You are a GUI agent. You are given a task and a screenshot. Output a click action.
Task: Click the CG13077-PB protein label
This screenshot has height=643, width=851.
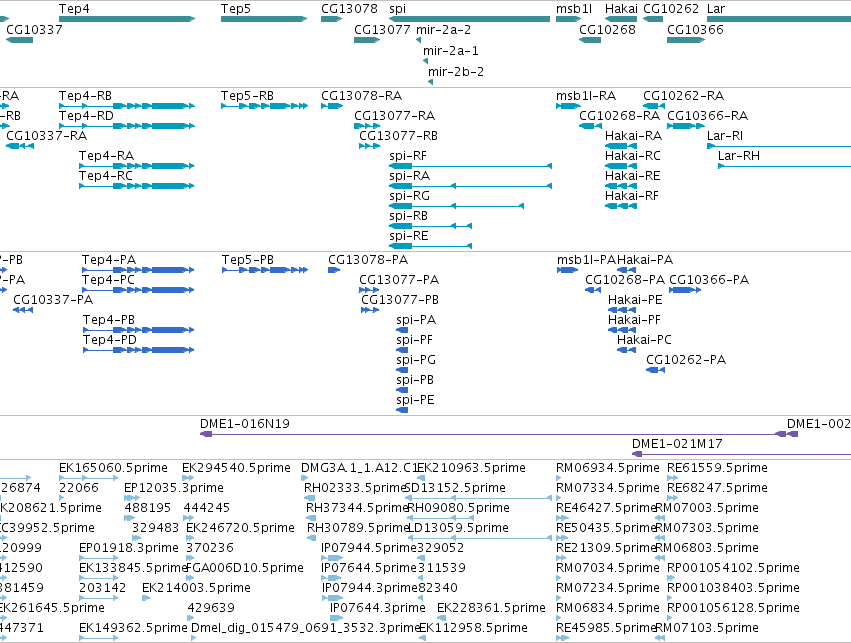tap(400, 301)
